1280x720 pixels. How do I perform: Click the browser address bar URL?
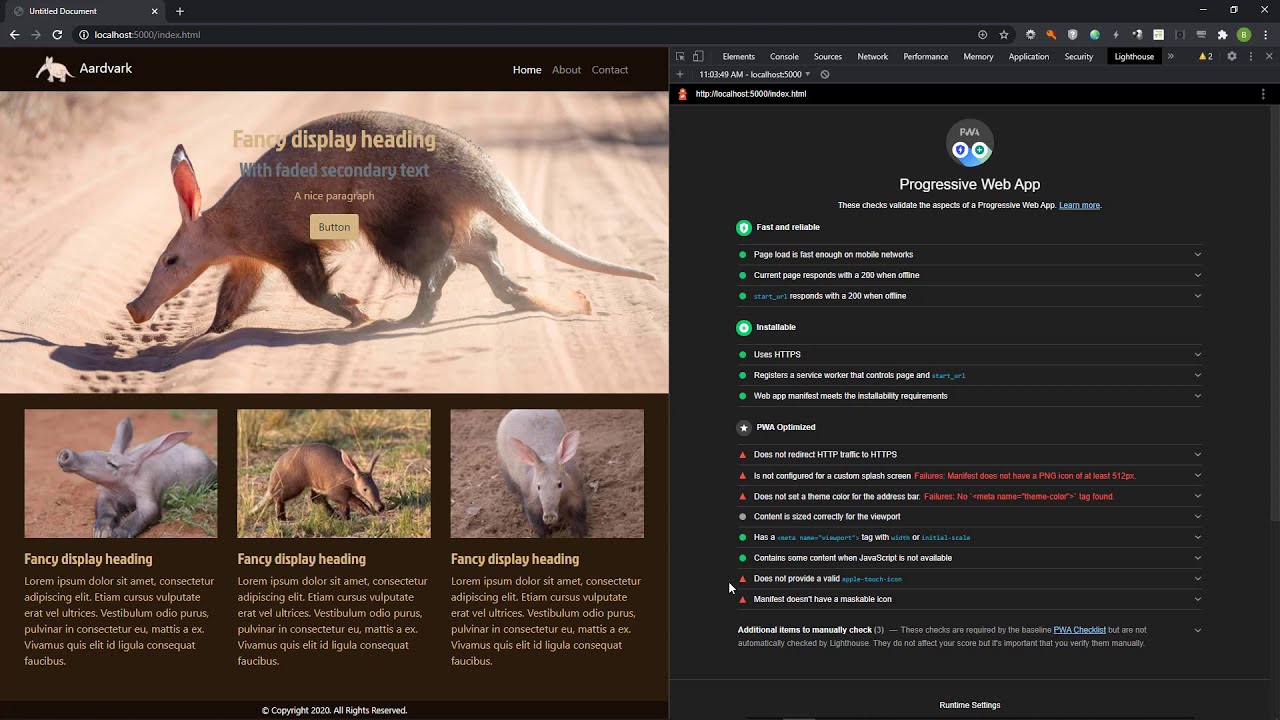pos(147,34)
